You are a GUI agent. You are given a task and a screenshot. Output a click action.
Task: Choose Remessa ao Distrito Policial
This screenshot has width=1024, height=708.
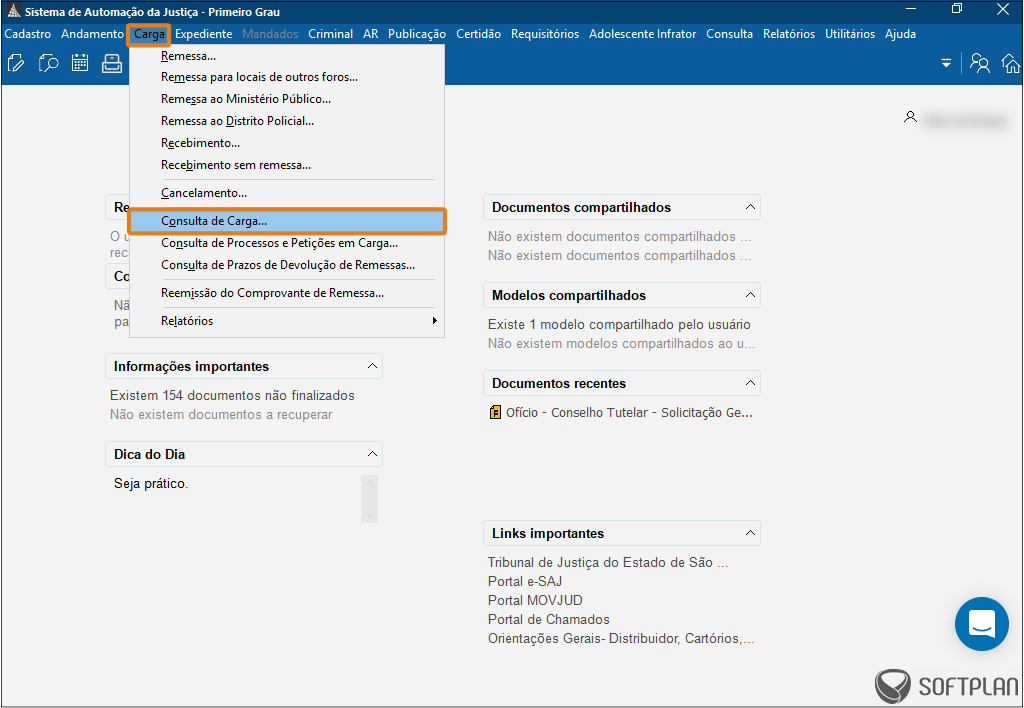point(287,121)
